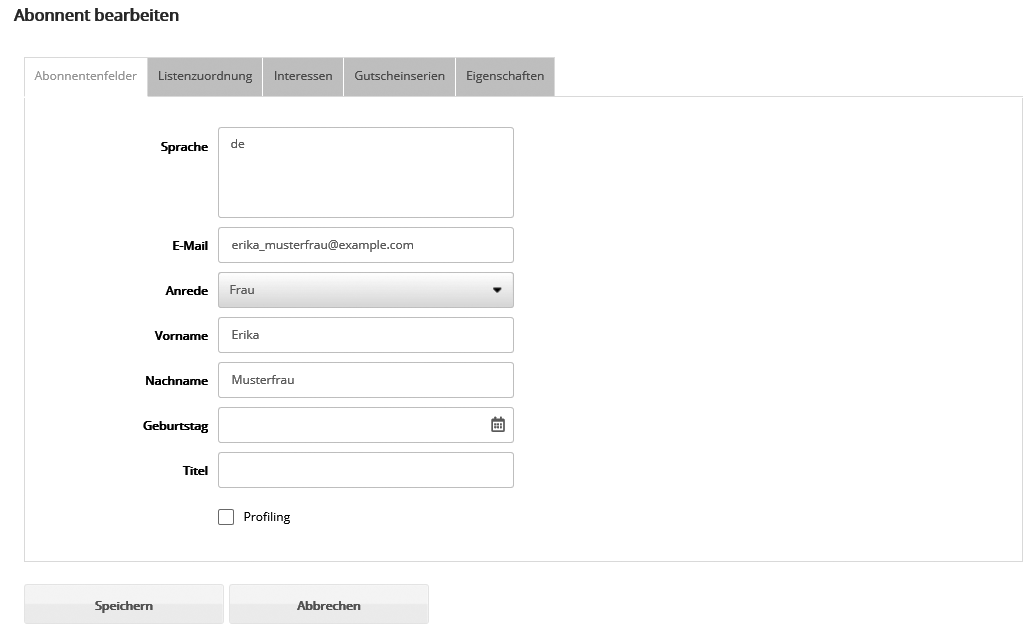Click the Profiling label text
The image size is (1035, 641).
click(267, 517)
